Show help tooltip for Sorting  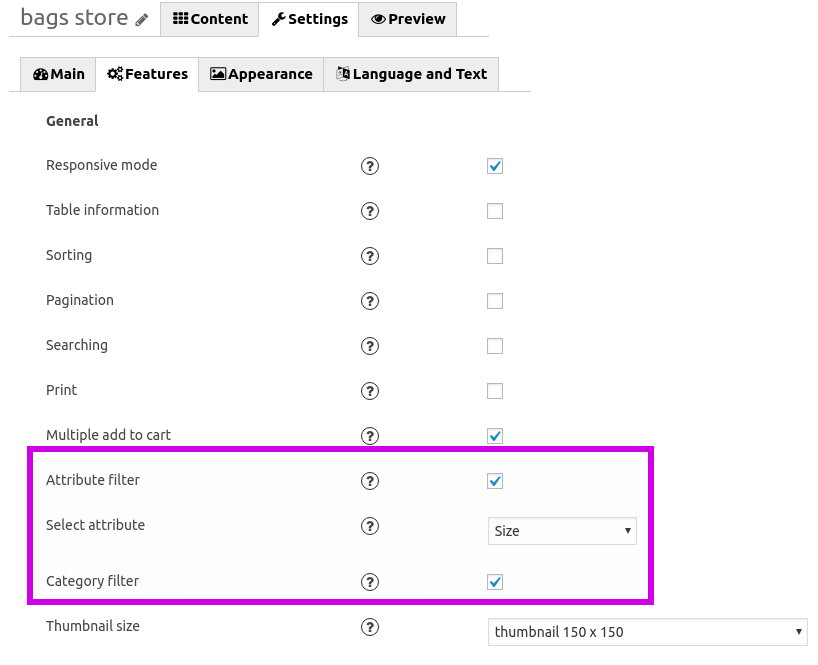[369, 256]
